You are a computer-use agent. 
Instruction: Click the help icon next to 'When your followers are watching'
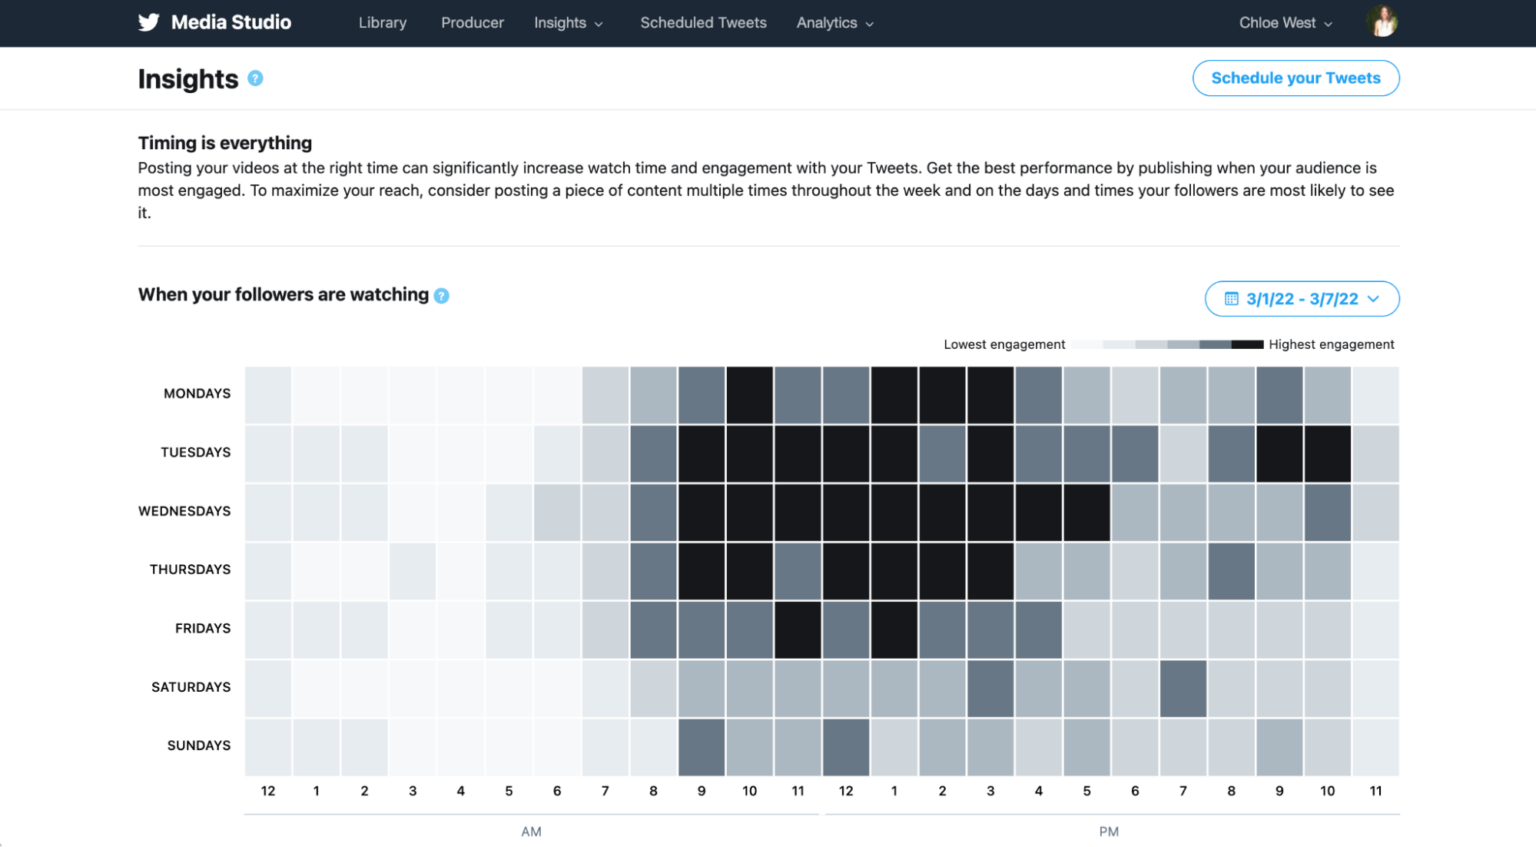(442, 295)
